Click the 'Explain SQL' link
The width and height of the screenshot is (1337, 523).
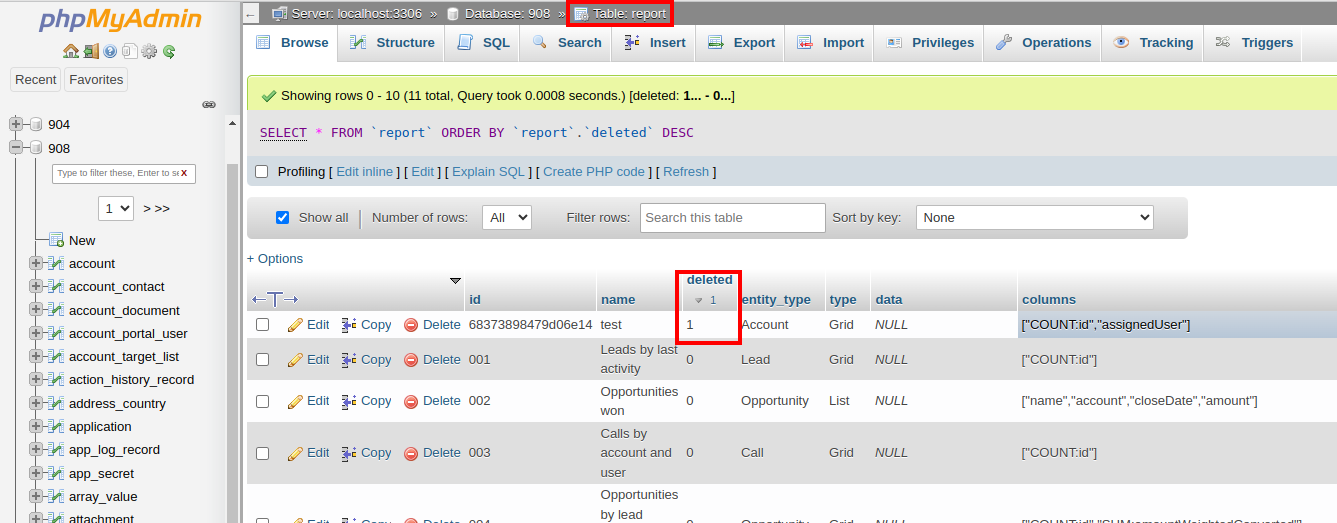point(488,172)
